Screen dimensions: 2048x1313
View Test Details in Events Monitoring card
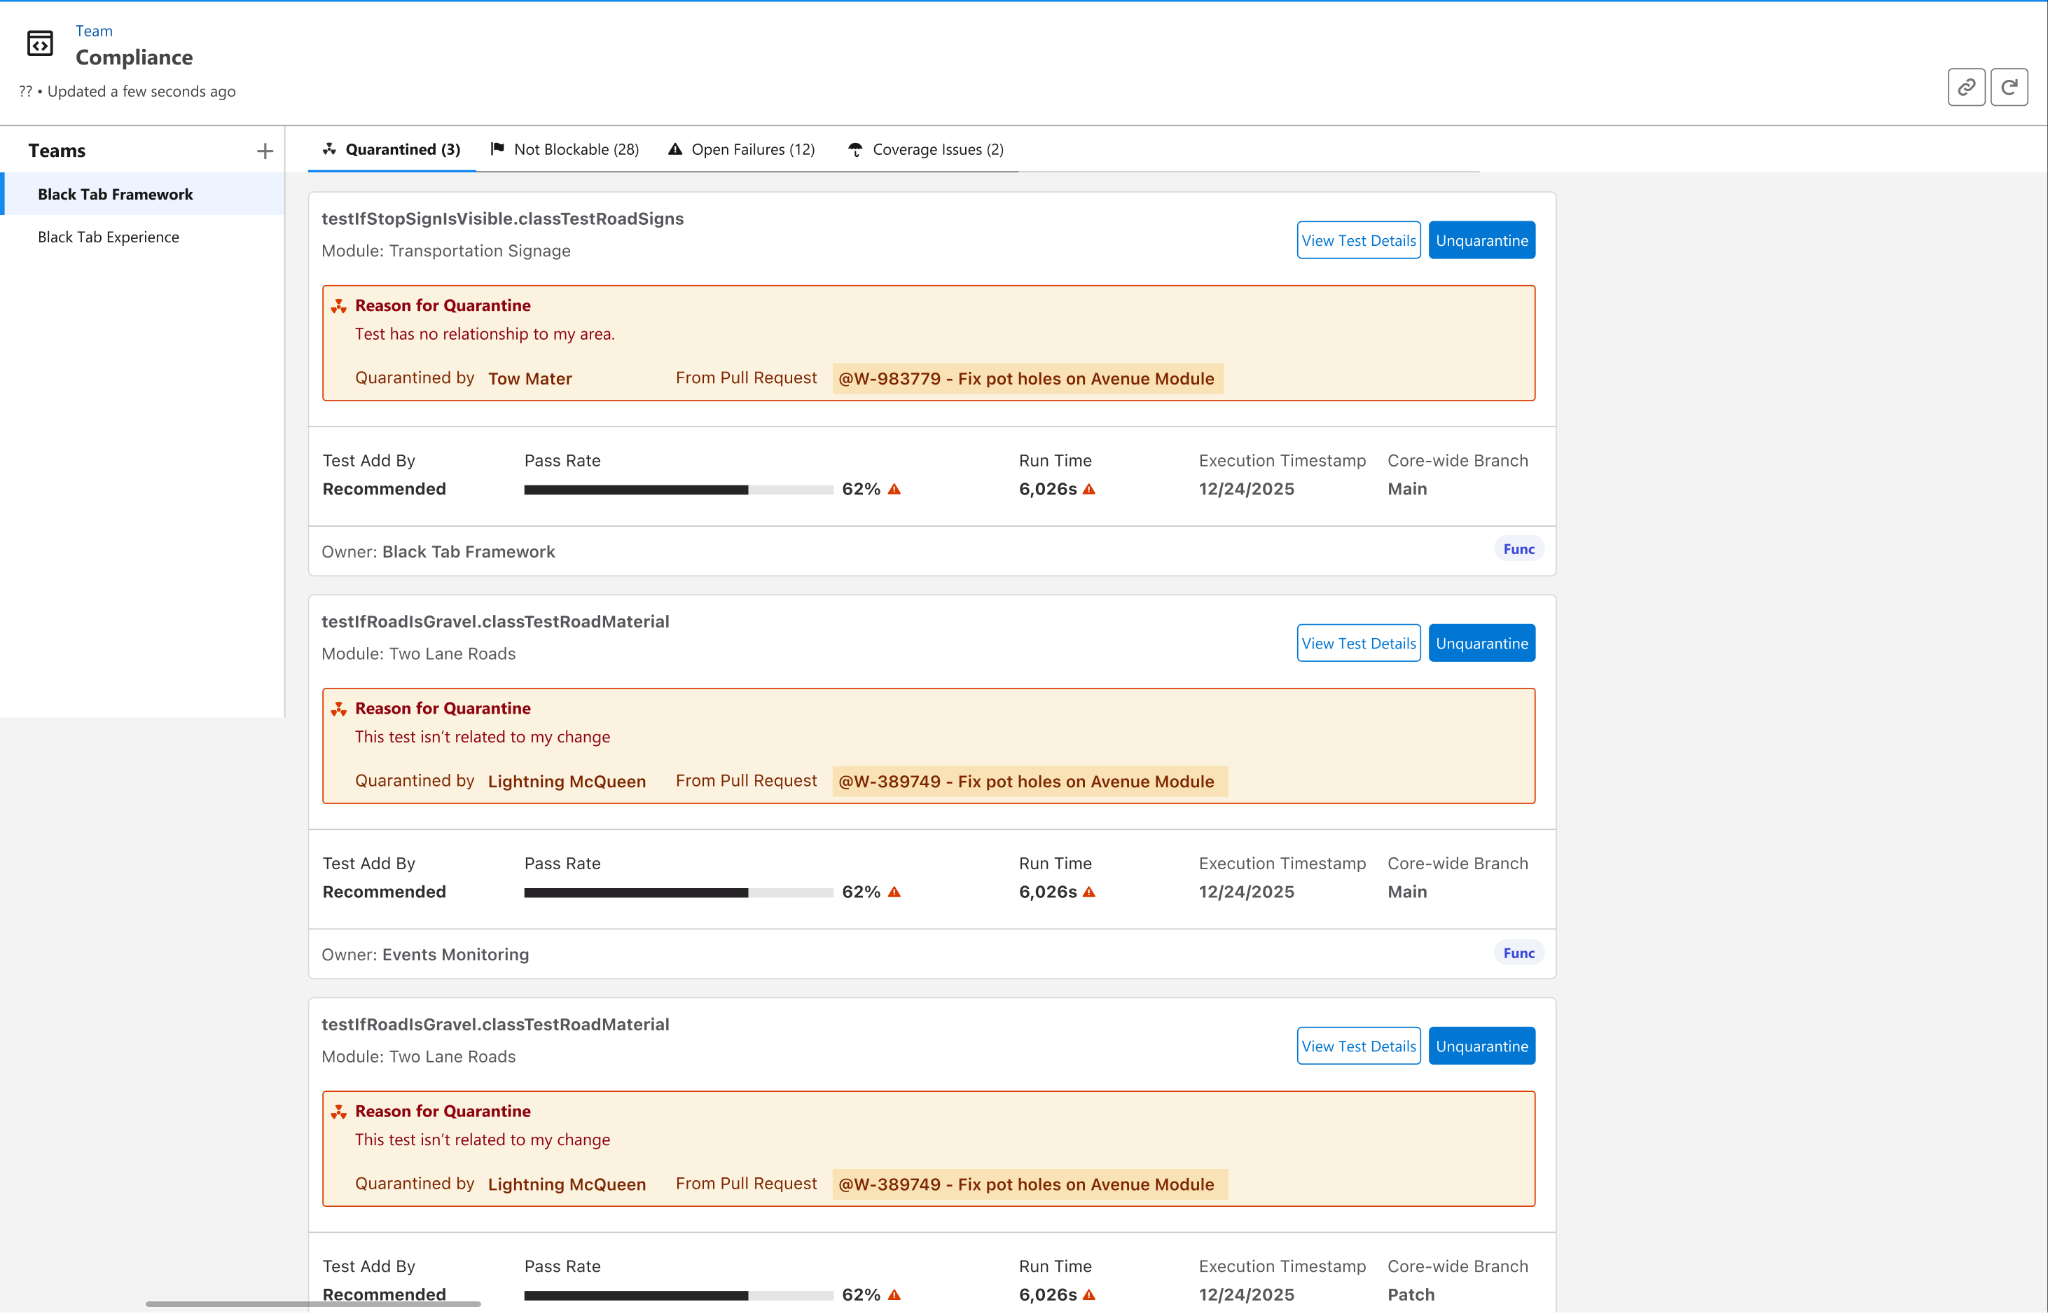coord(1358,643)
